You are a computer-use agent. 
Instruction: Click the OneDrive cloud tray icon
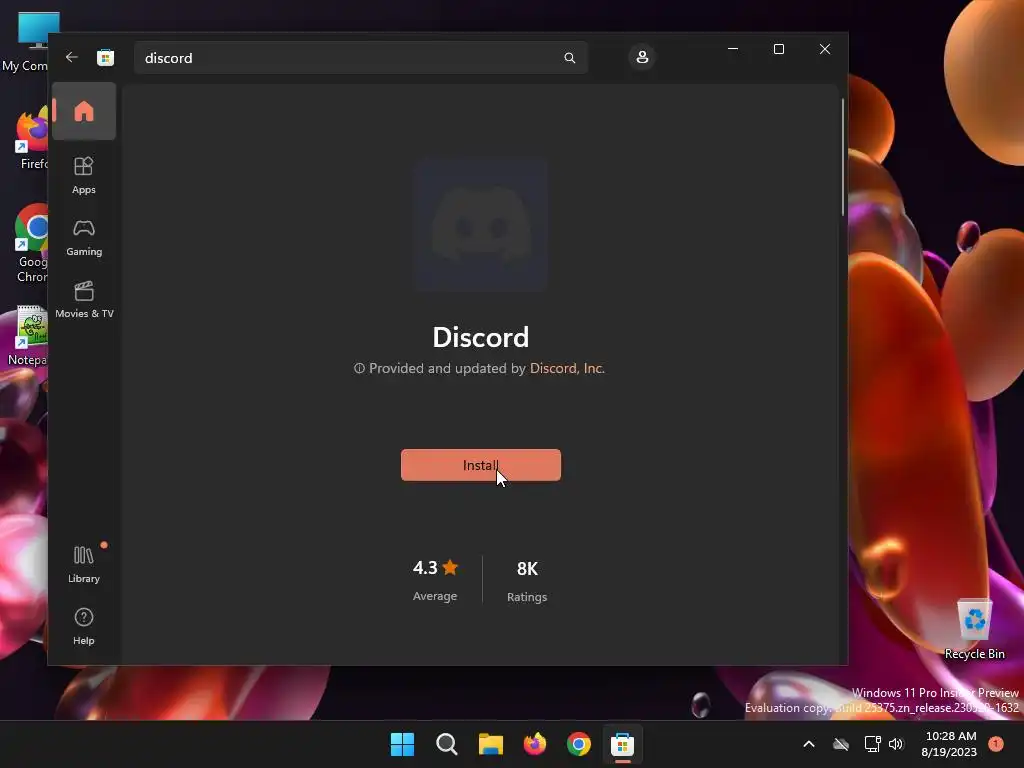click(841, 744)
